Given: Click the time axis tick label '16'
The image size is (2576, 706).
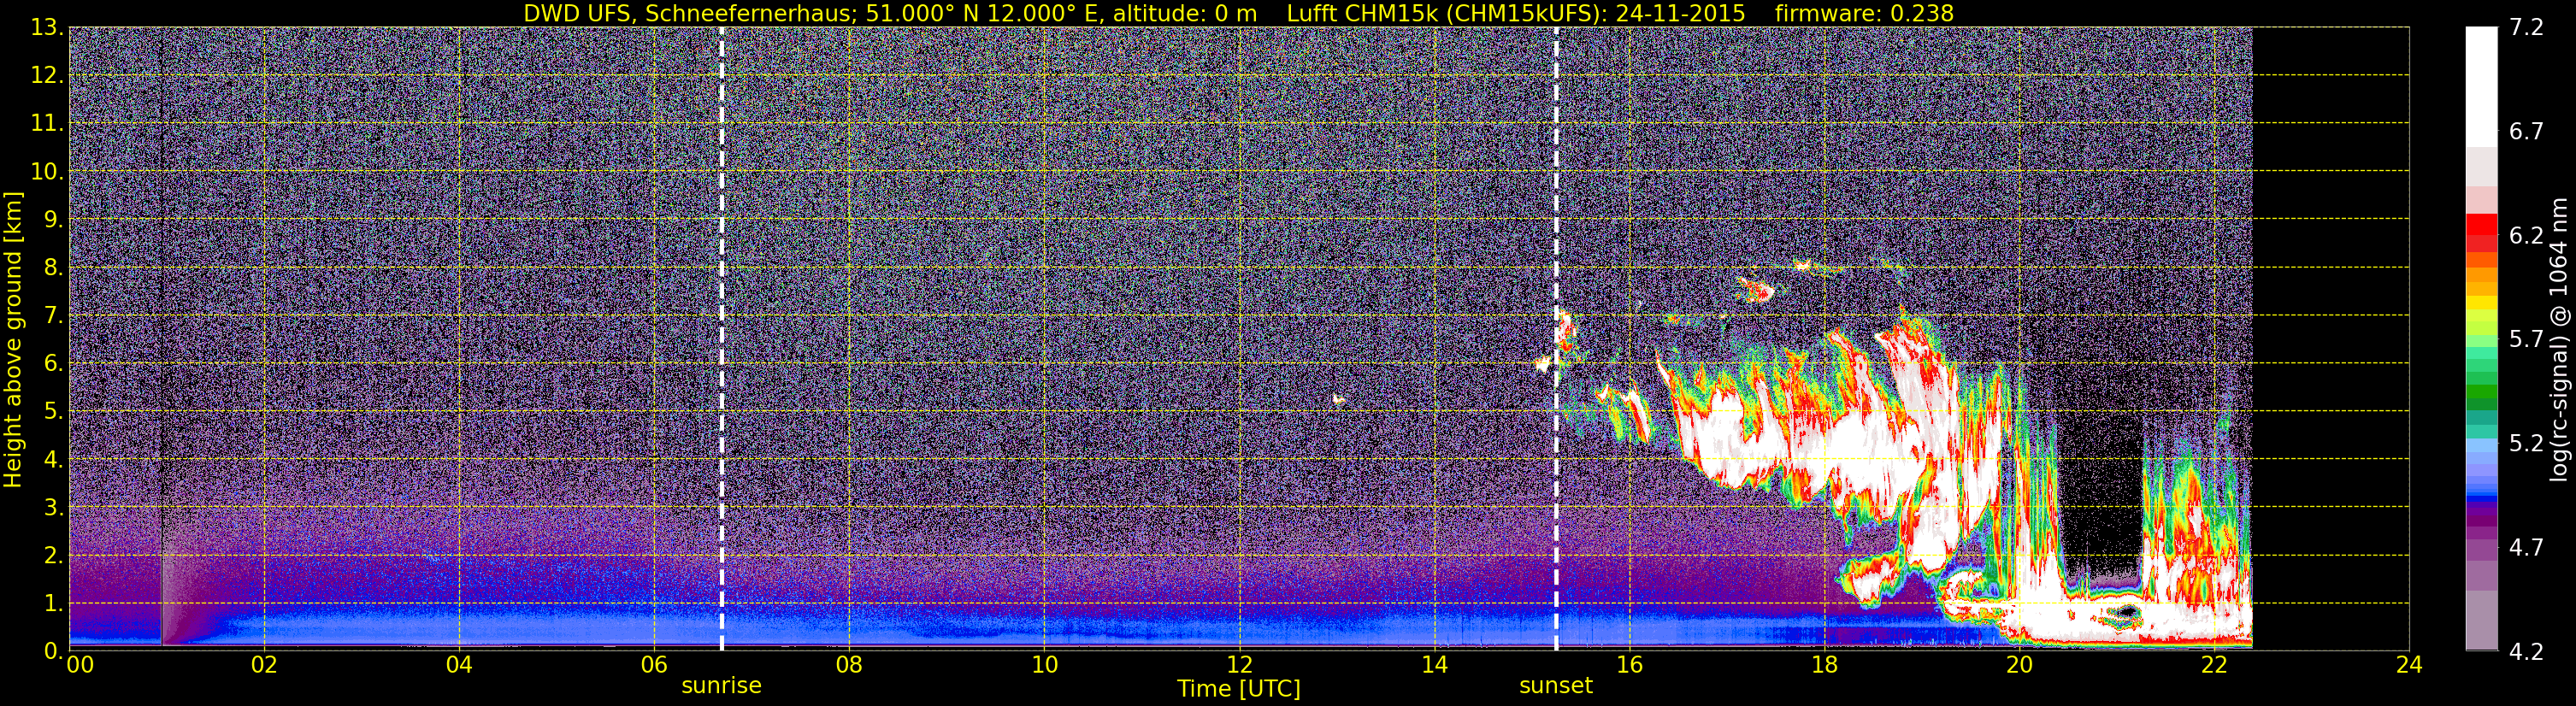Looking at the screenshot, I should [1629, 666].
